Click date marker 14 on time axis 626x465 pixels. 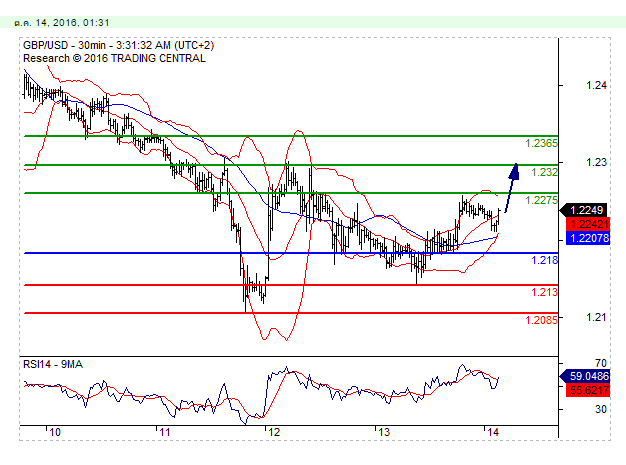tap(493, 432)
